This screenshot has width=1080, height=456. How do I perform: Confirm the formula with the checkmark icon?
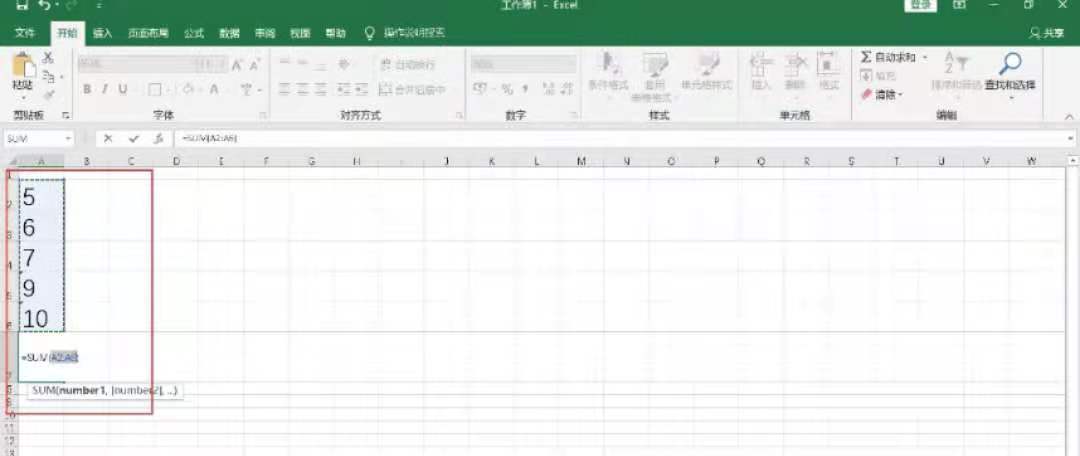133,138
